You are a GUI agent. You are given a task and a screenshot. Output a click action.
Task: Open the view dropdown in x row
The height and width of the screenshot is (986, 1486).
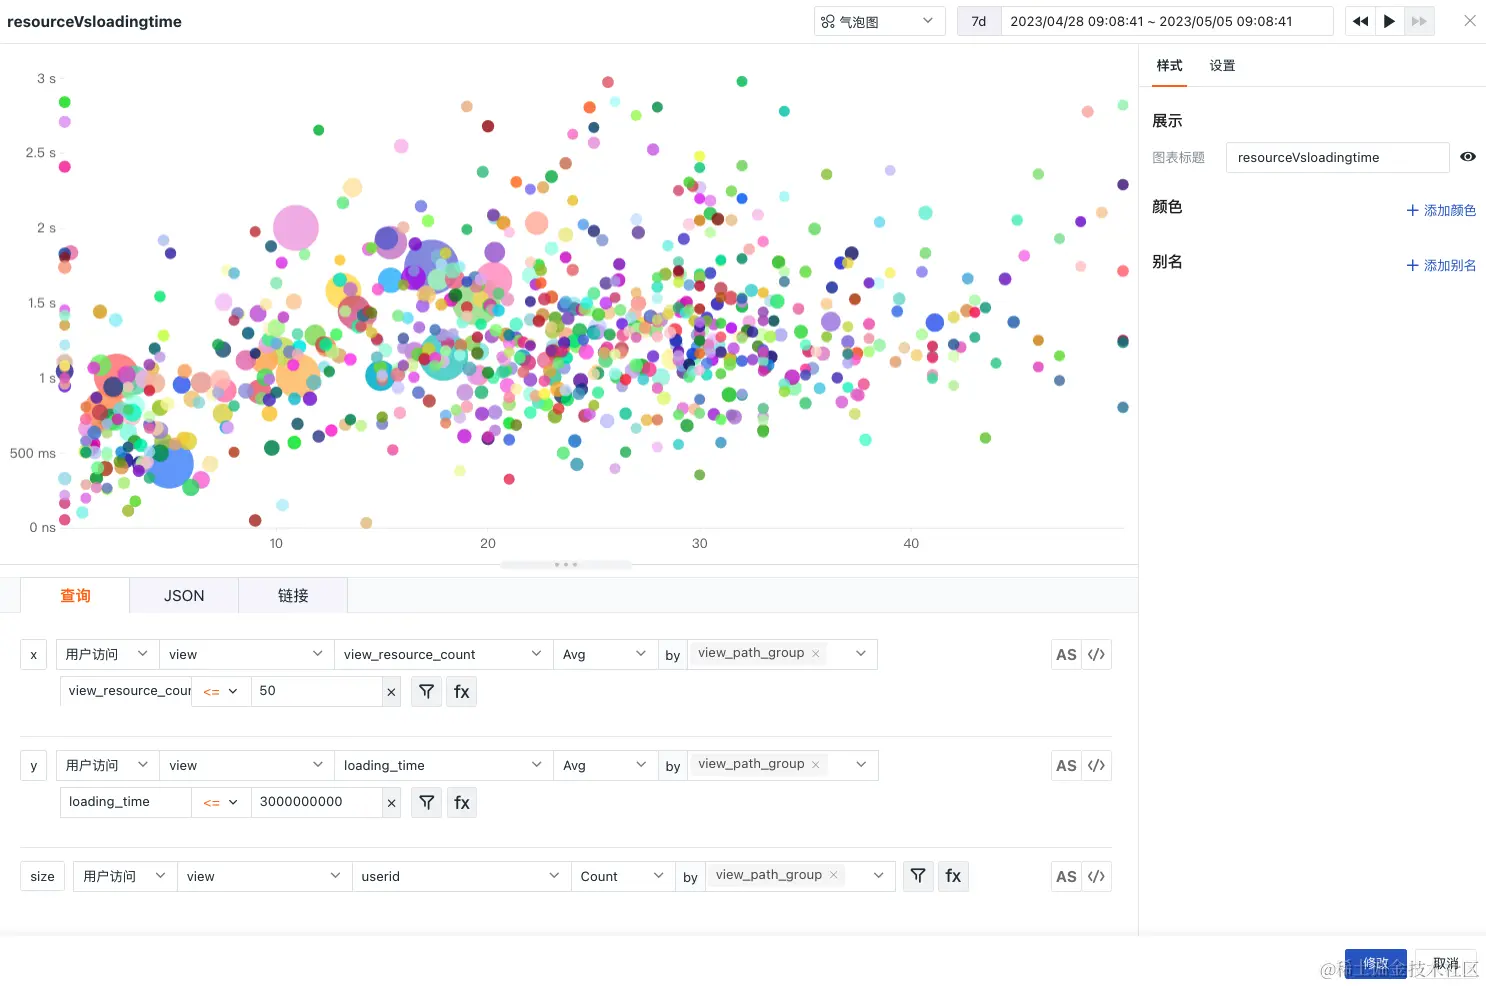click(246, 654)
